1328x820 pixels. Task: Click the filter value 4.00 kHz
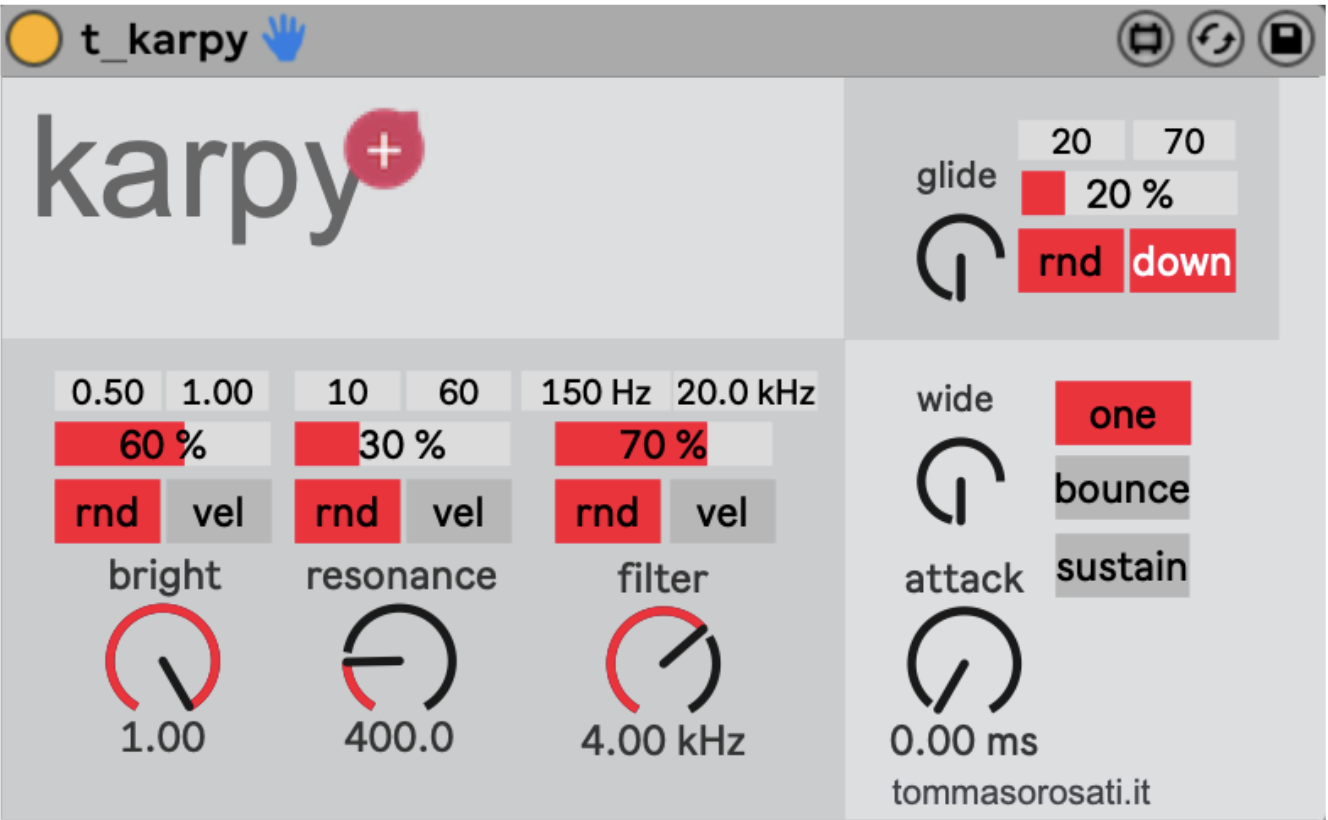click(x=663, y=742)
